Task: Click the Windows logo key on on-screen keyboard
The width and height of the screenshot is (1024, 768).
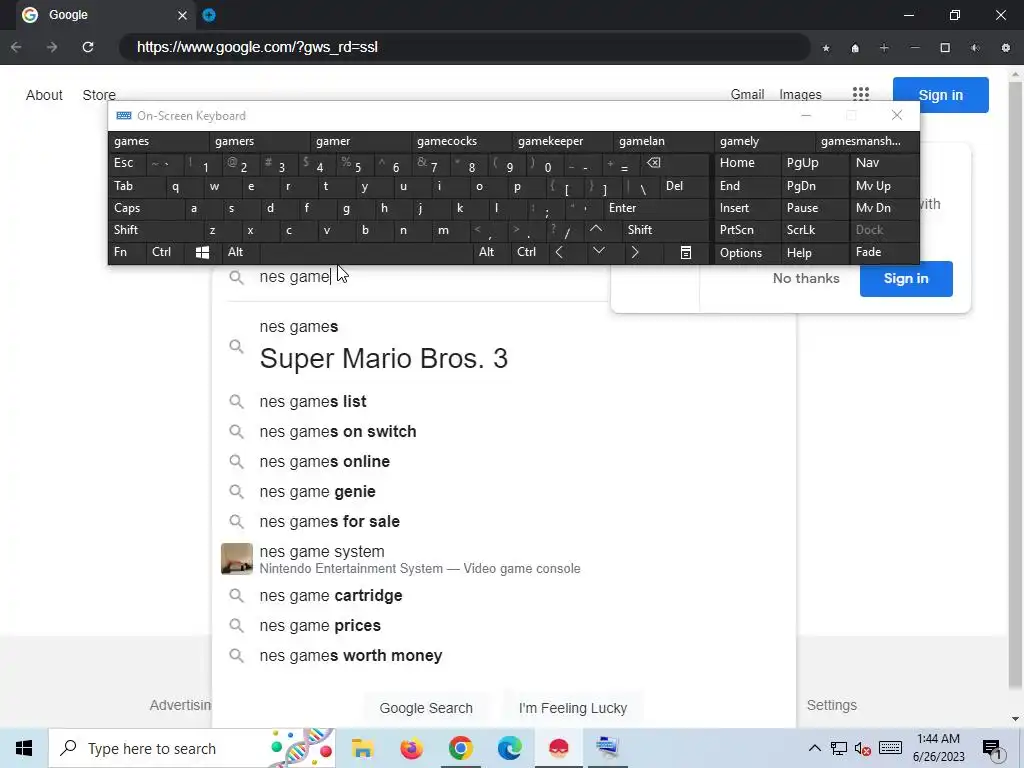Action: (202, 253)
